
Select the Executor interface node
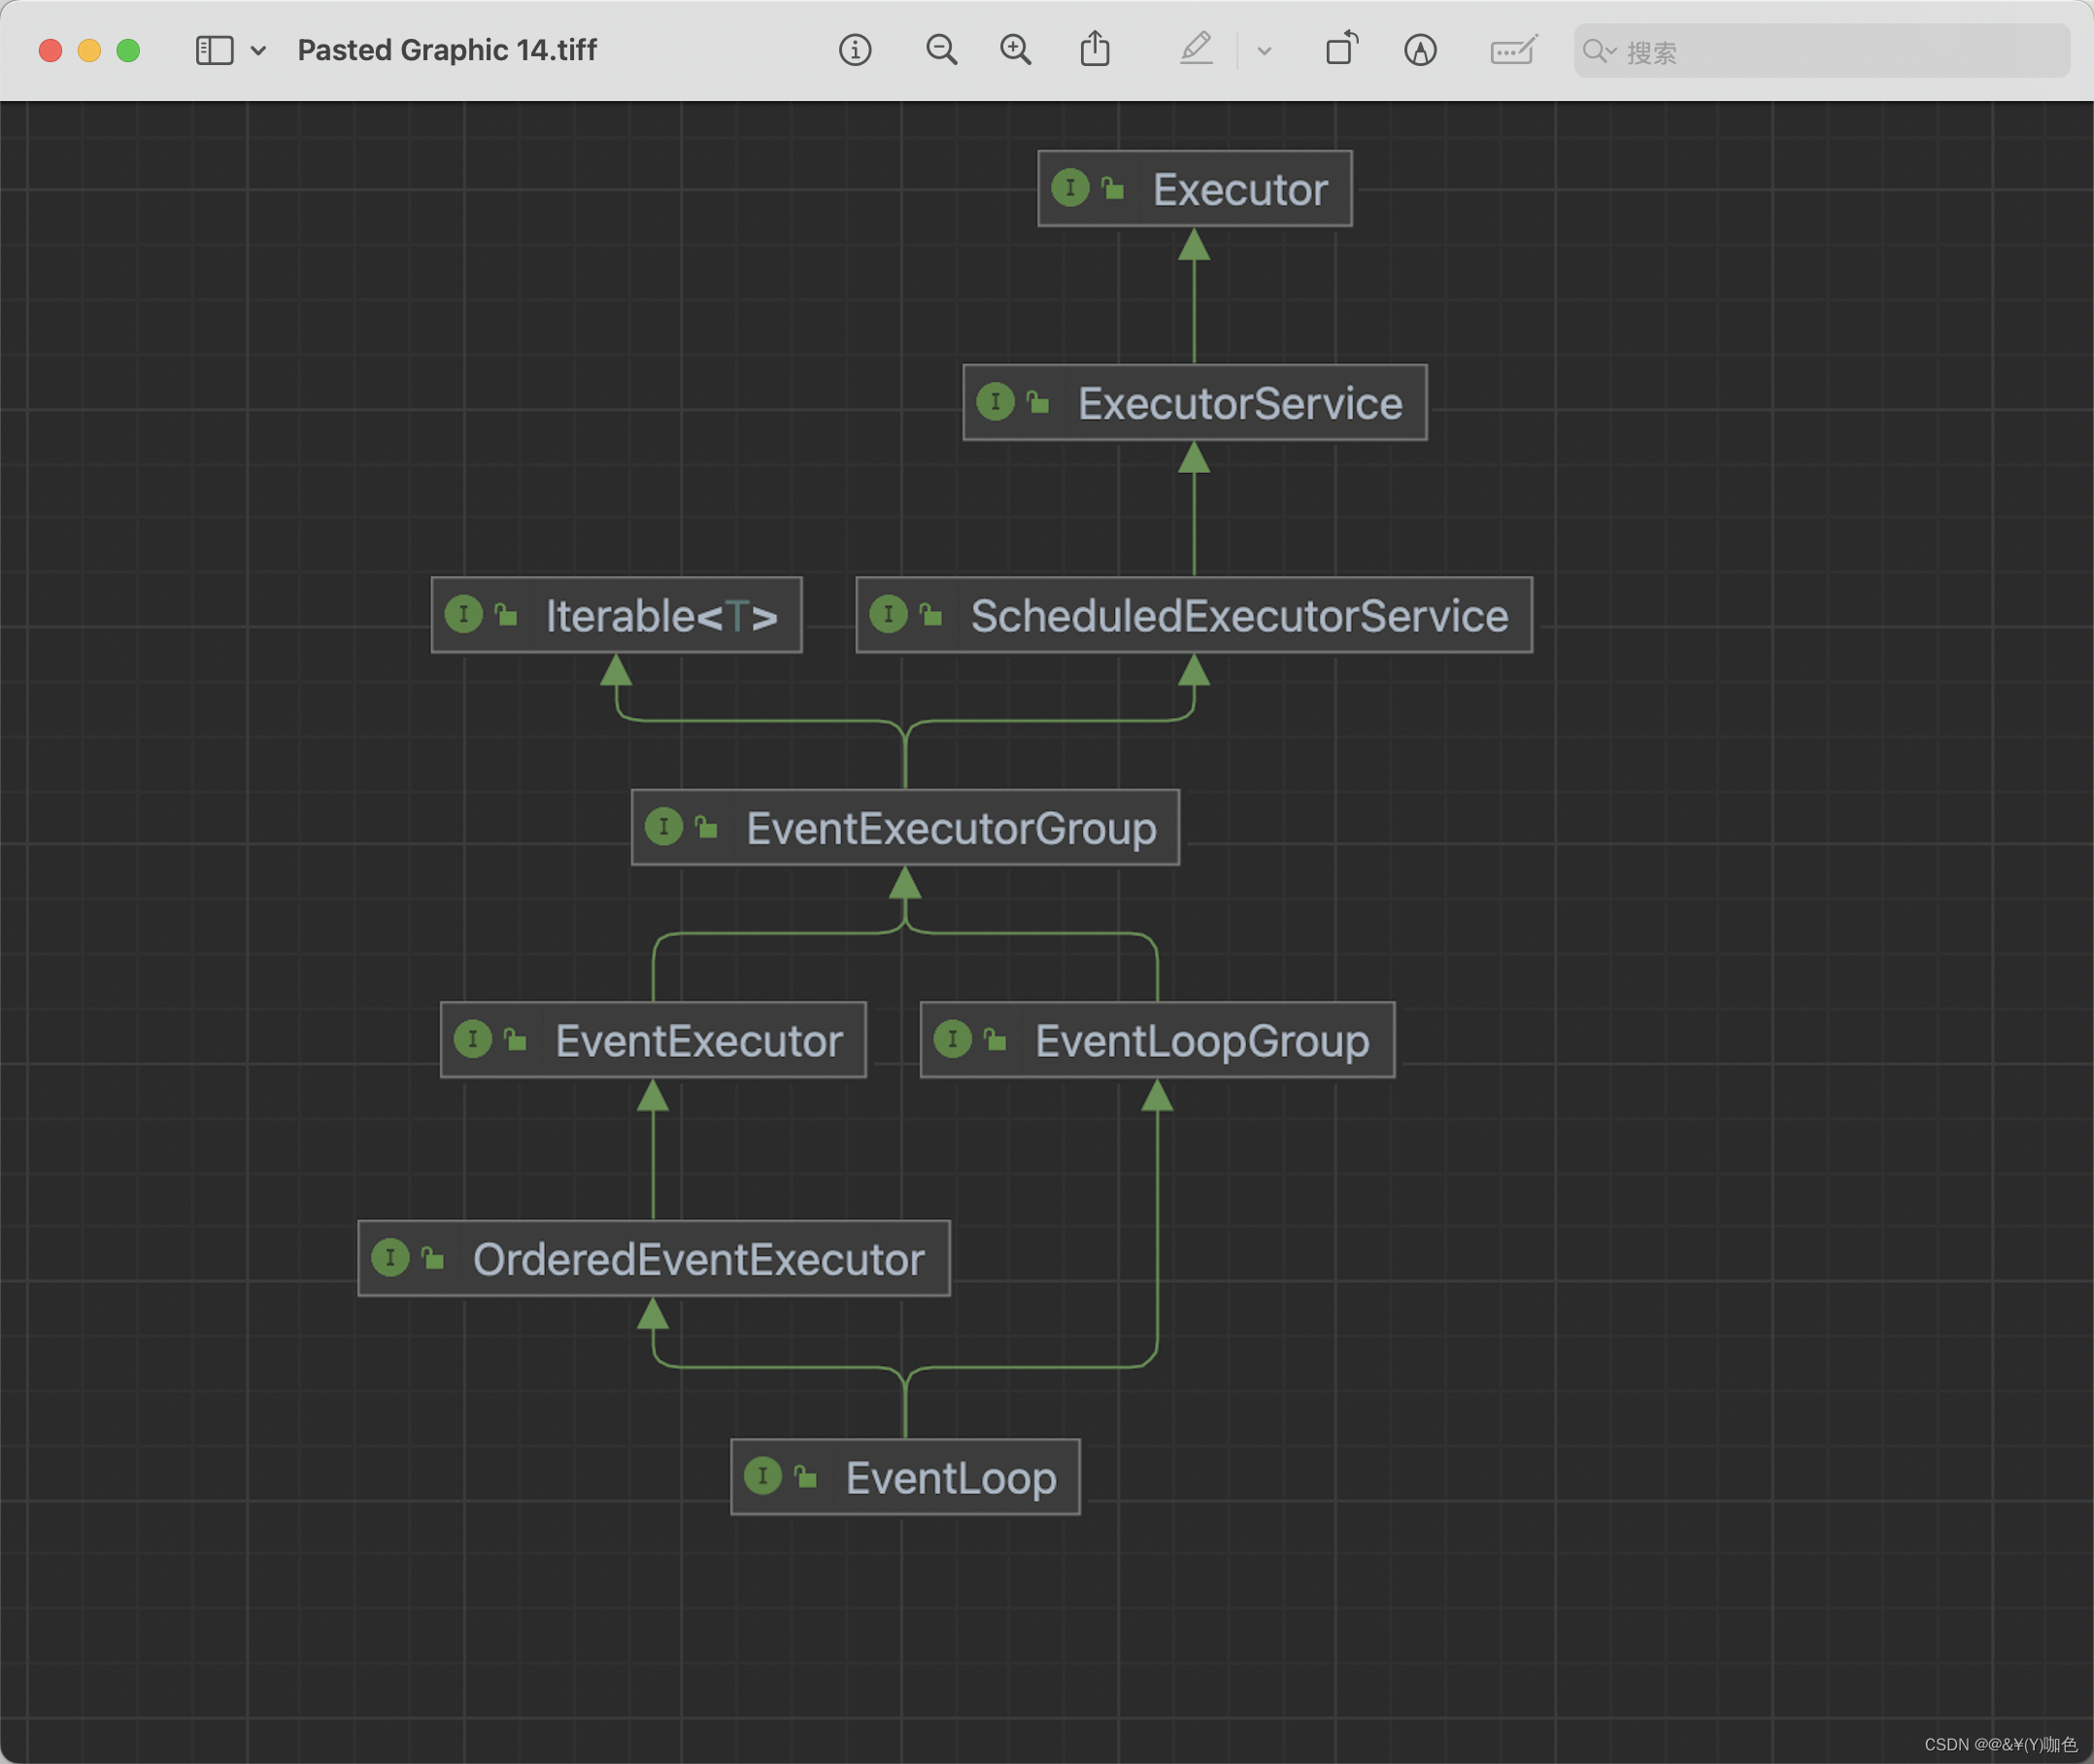(1195, 189)
